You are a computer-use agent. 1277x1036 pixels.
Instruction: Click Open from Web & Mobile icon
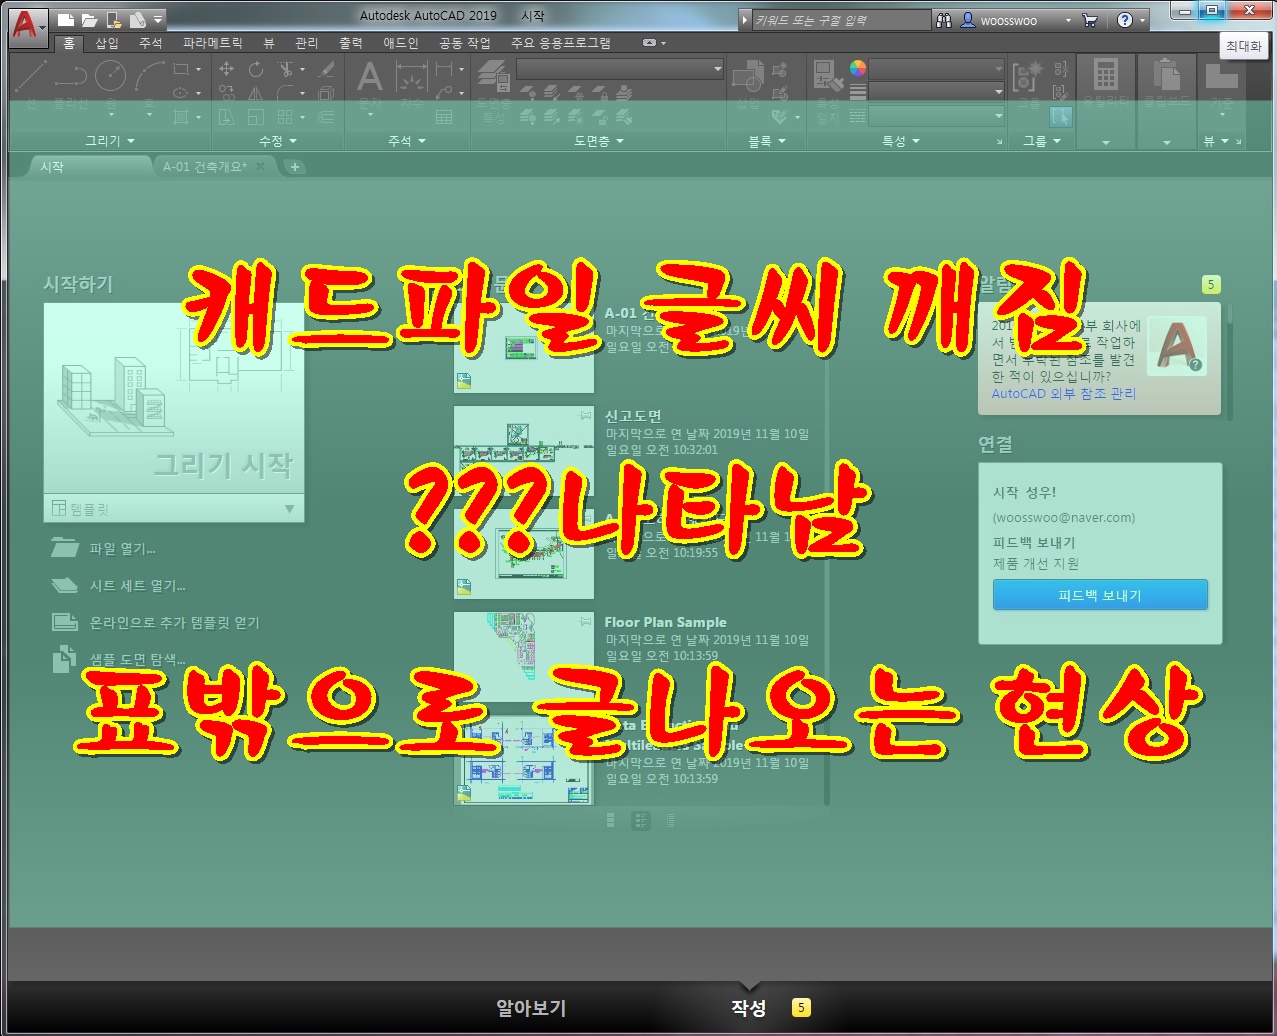click(114, 20)
